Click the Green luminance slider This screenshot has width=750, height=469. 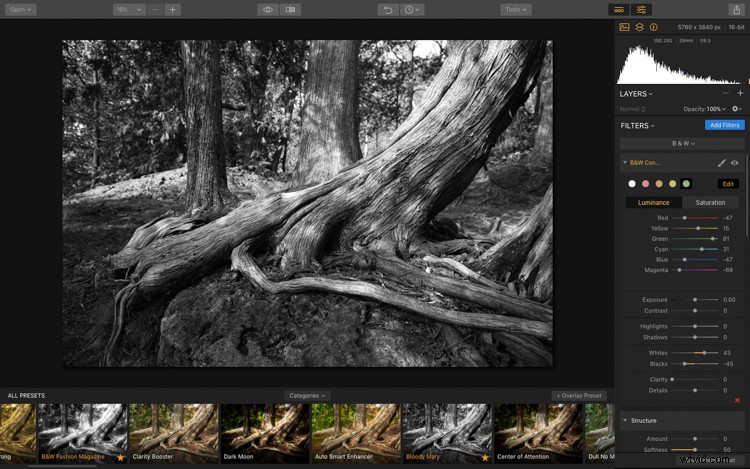695,239
